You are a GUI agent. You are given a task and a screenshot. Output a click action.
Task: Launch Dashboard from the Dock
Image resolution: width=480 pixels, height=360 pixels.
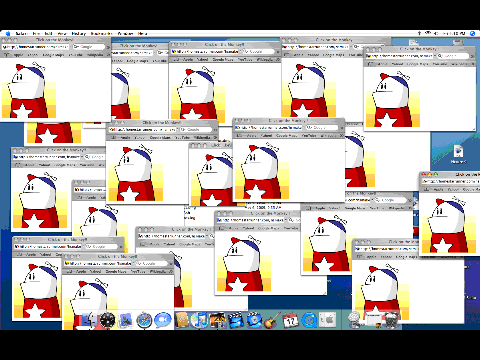tap(107, 320)
